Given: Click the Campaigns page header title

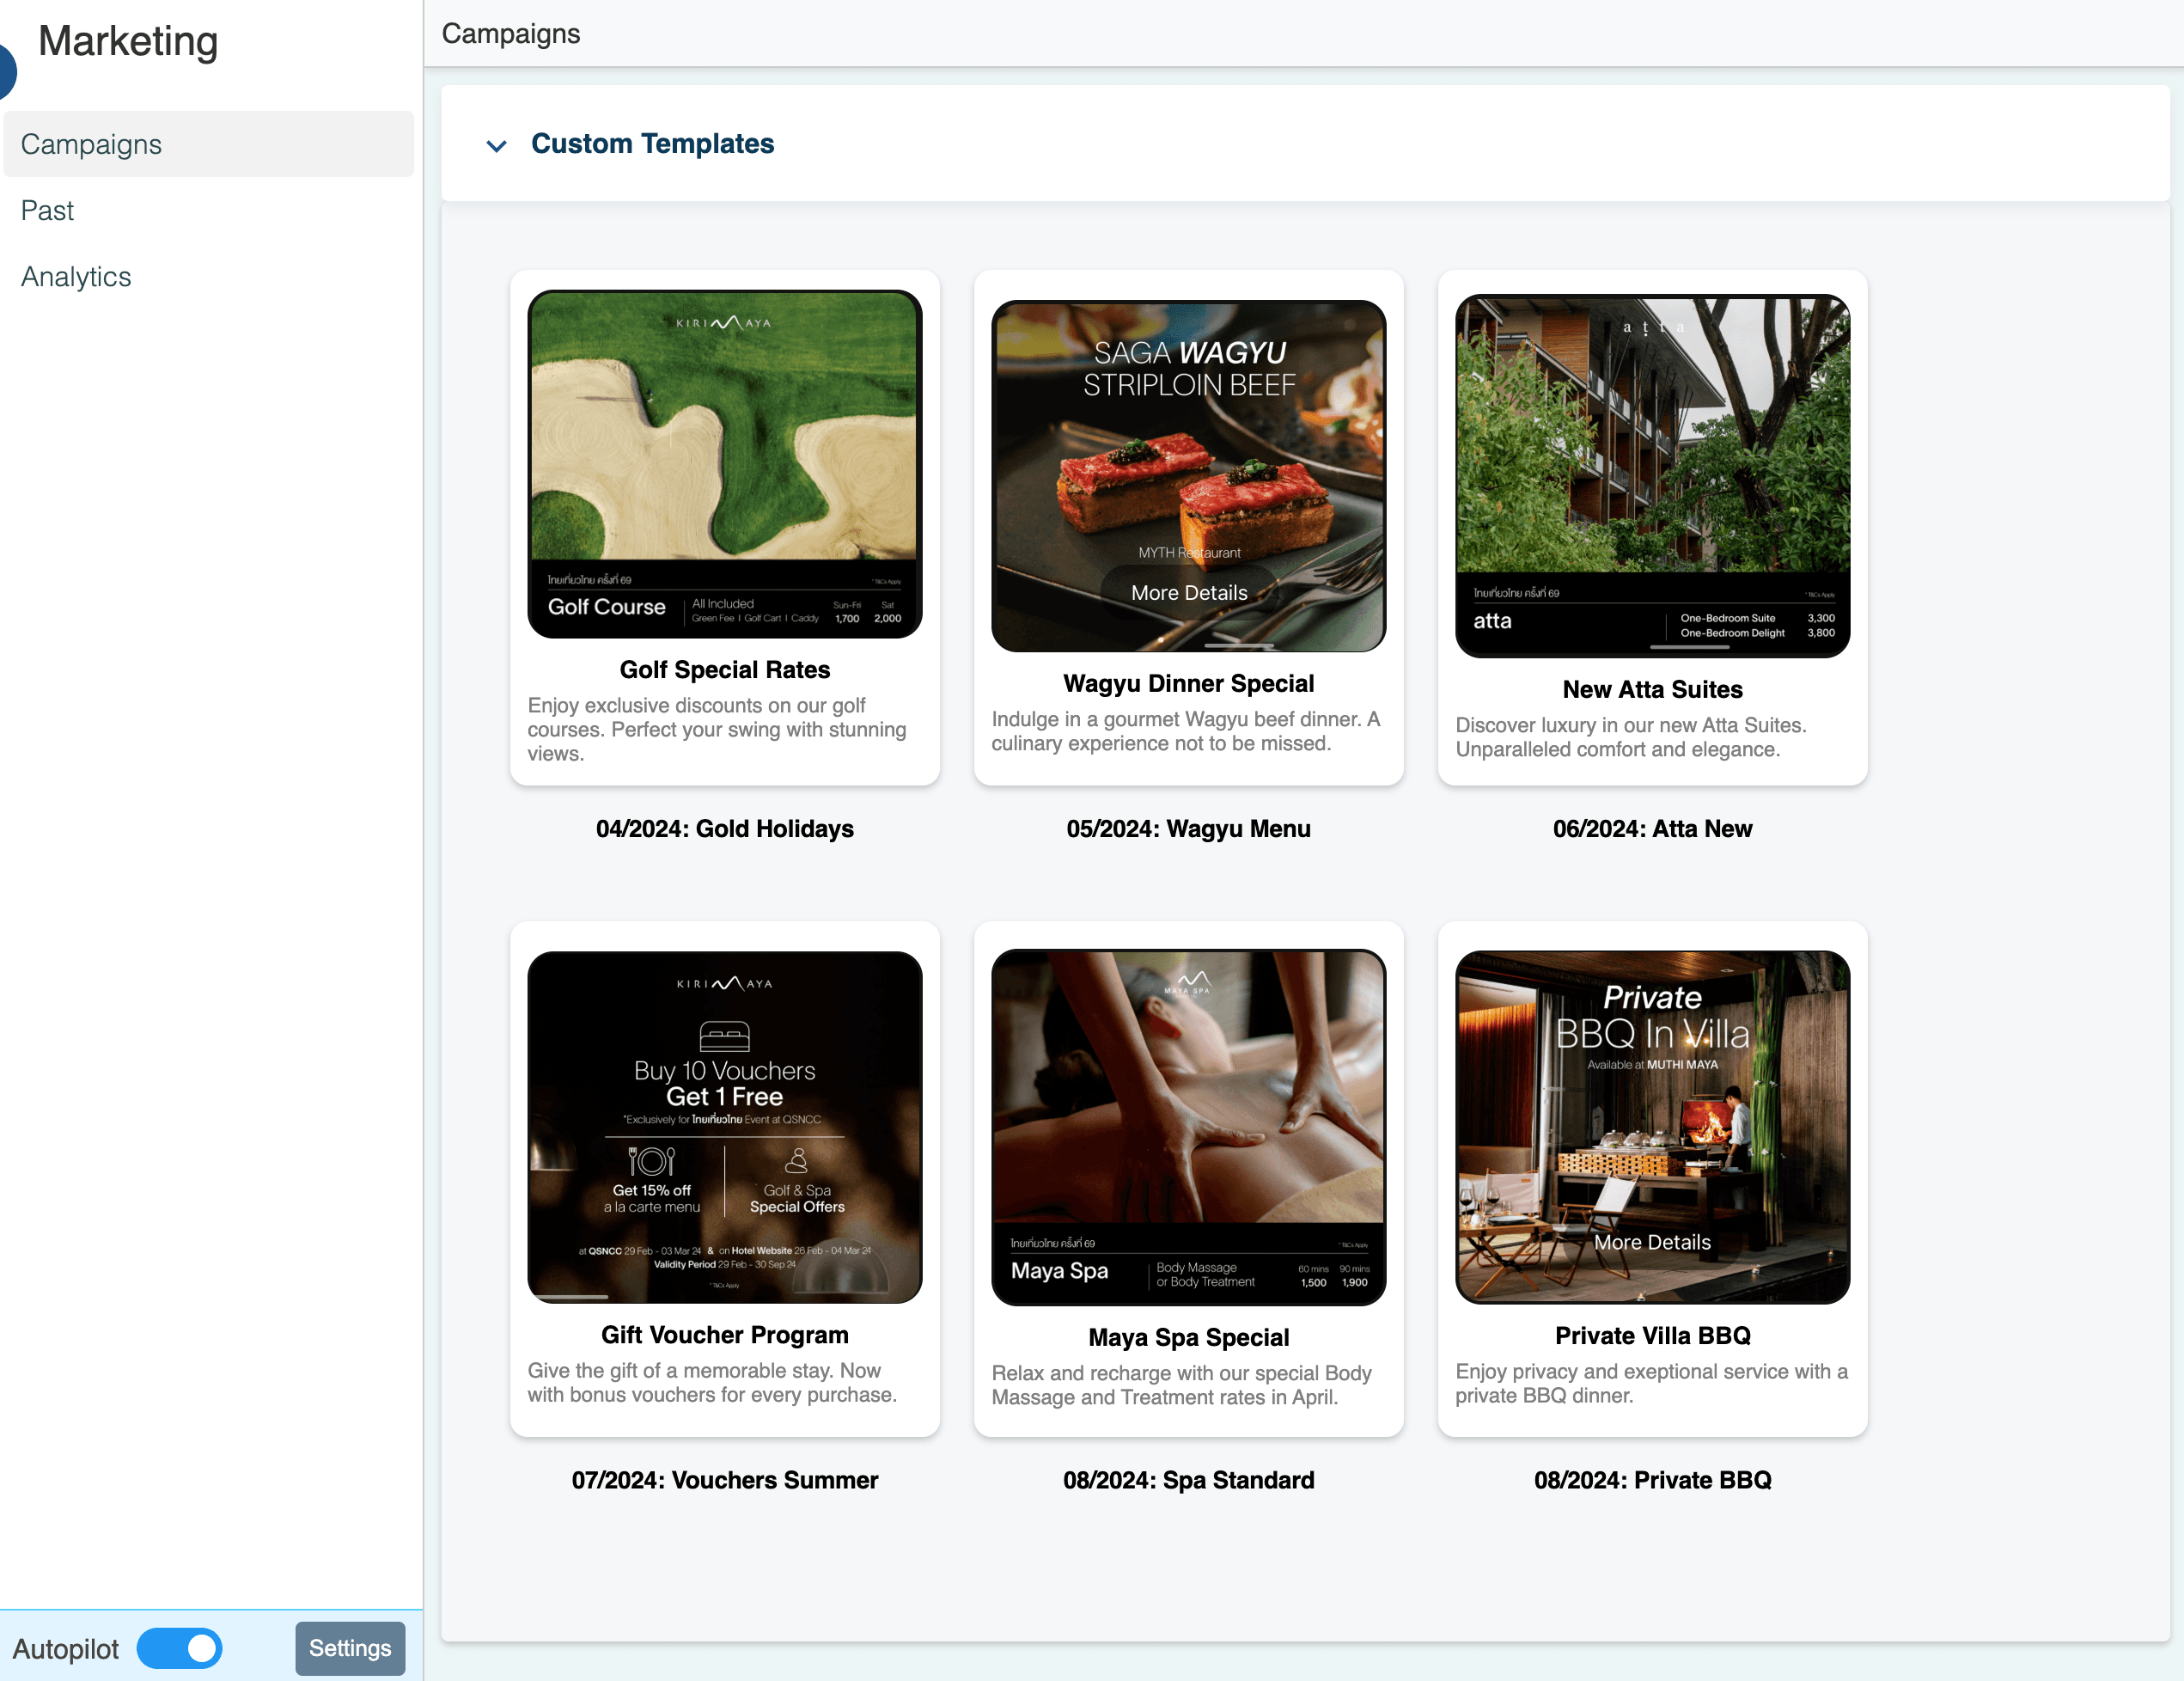Looking at the screenshot, I should 511,34.
